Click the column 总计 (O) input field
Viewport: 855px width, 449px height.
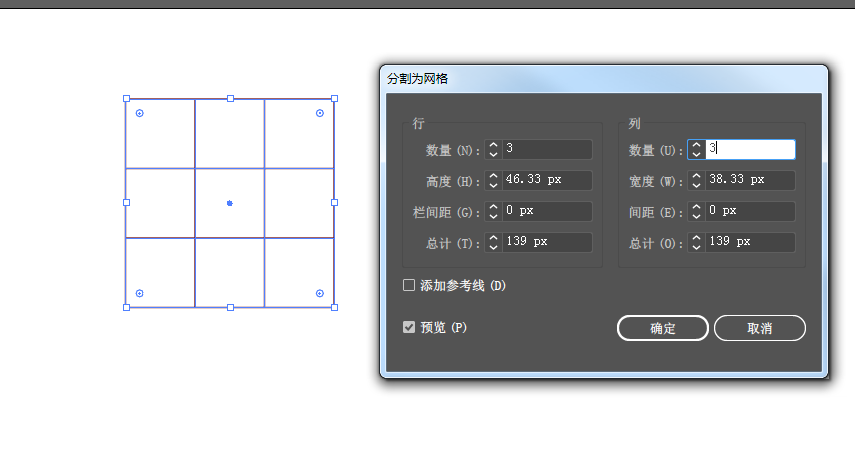(750, 242)
